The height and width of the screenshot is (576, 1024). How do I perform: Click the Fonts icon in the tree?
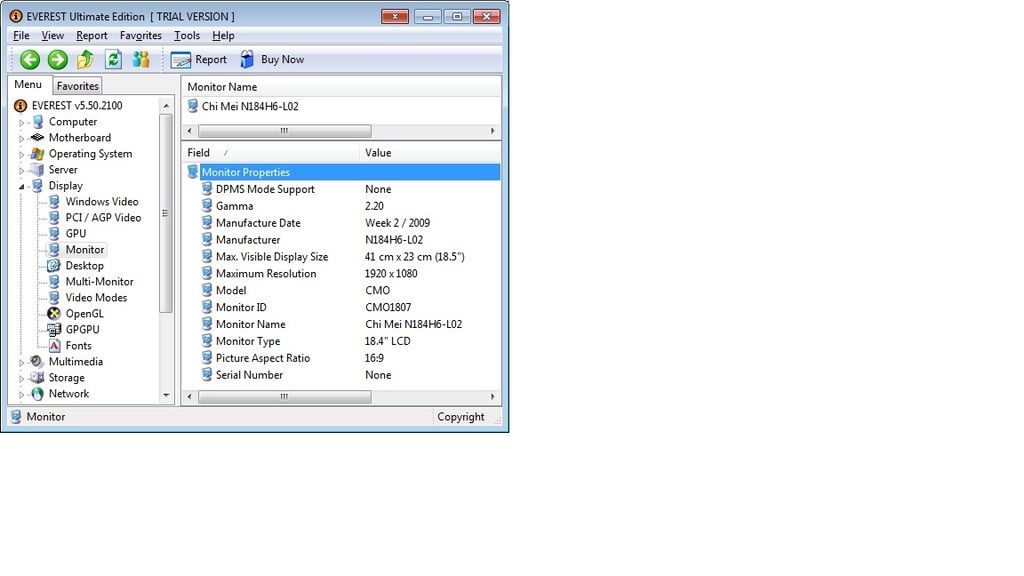pos(54,345)
